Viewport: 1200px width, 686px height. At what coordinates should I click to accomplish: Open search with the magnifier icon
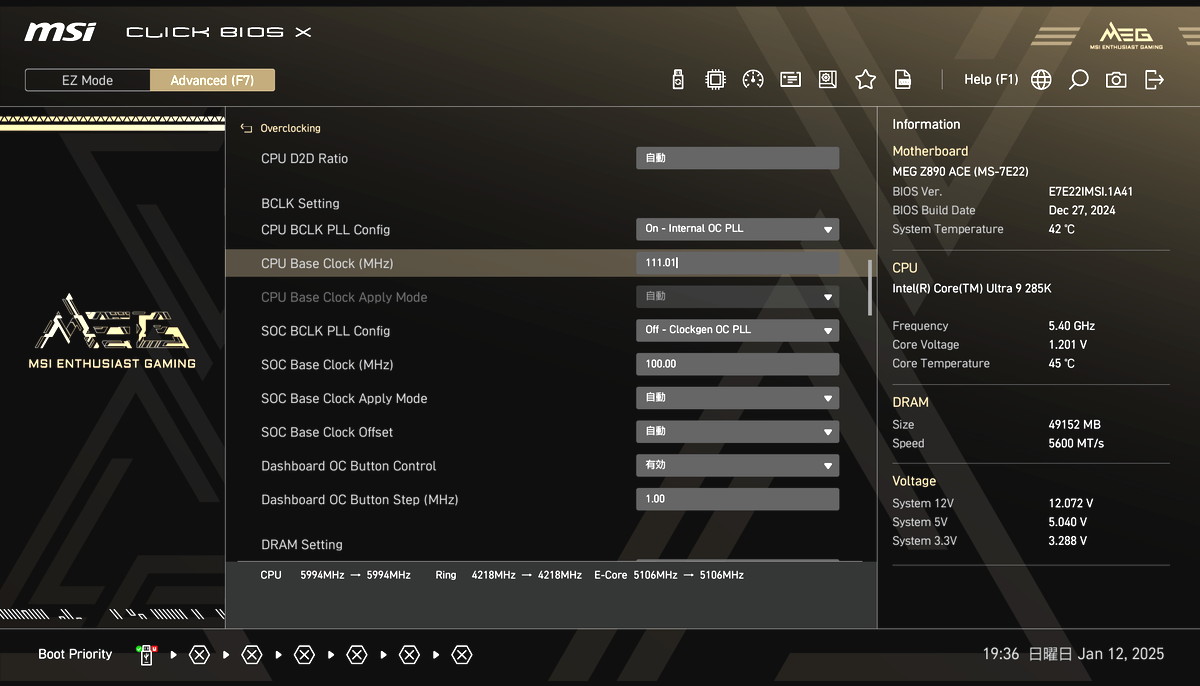1078,80
